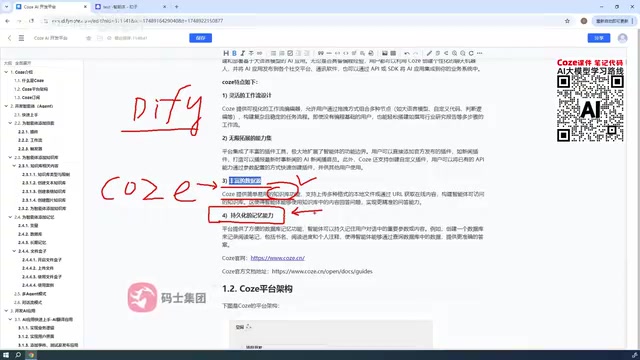Click the QR code image top right

coord(590,109)
